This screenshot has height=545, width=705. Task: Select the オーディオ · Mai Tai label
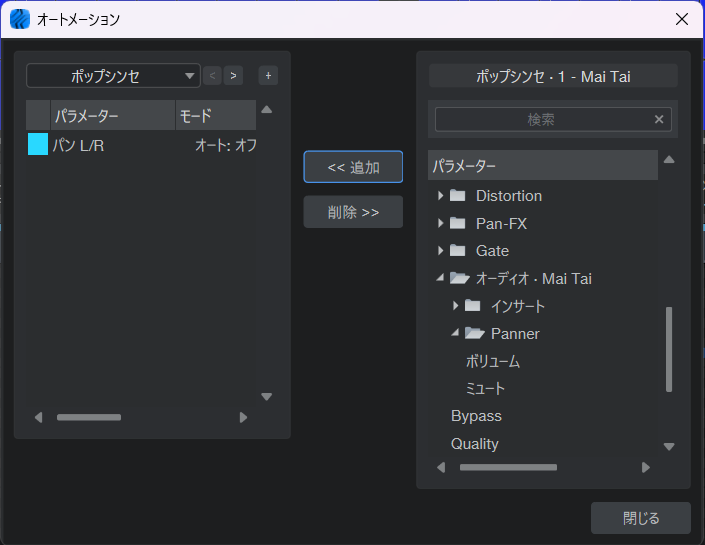pos(534,279)
